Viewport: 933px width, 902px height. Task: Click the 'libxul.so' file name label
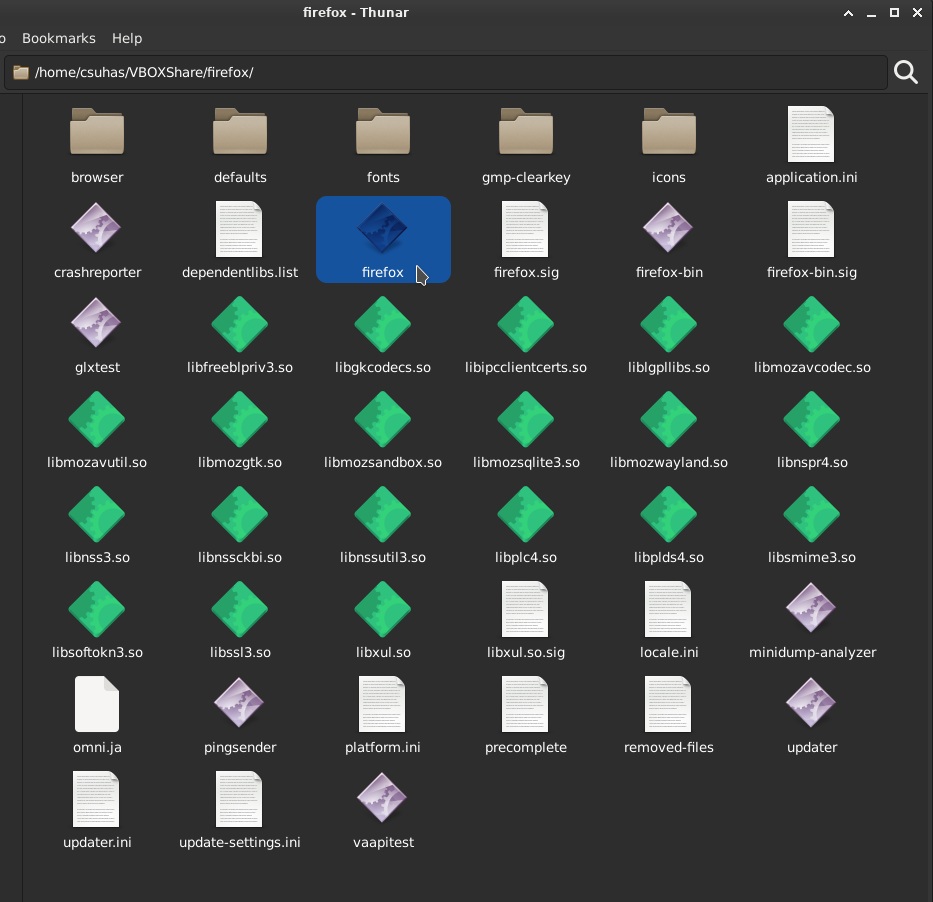pyautogui.click(x=383, y=653)
